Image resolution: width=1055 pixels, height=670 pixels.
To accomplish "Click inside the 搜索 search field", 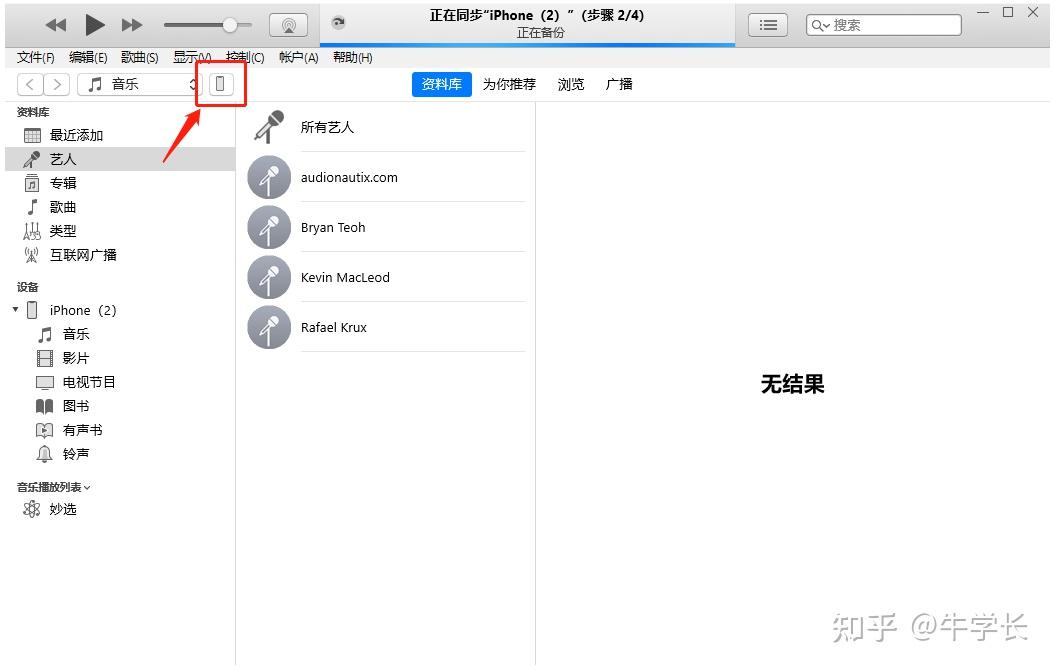I will pyautogui.click(x=890, y=24).
